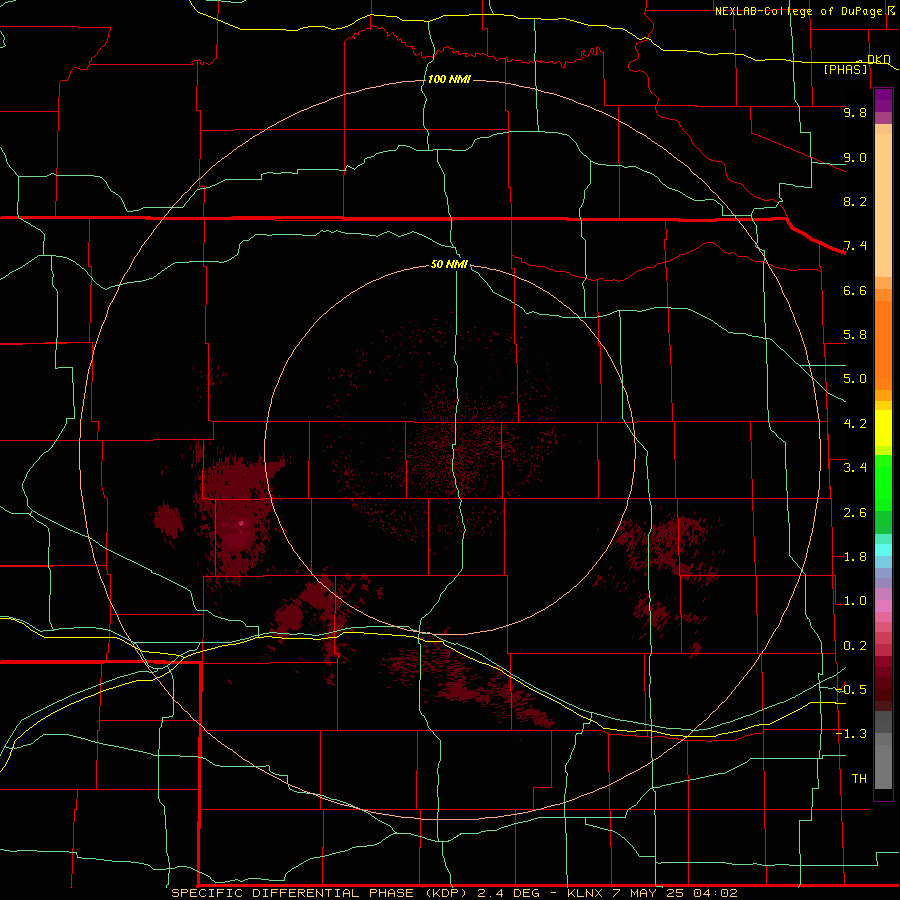Click the TH label on the color scale

click(x=859, y=779)
